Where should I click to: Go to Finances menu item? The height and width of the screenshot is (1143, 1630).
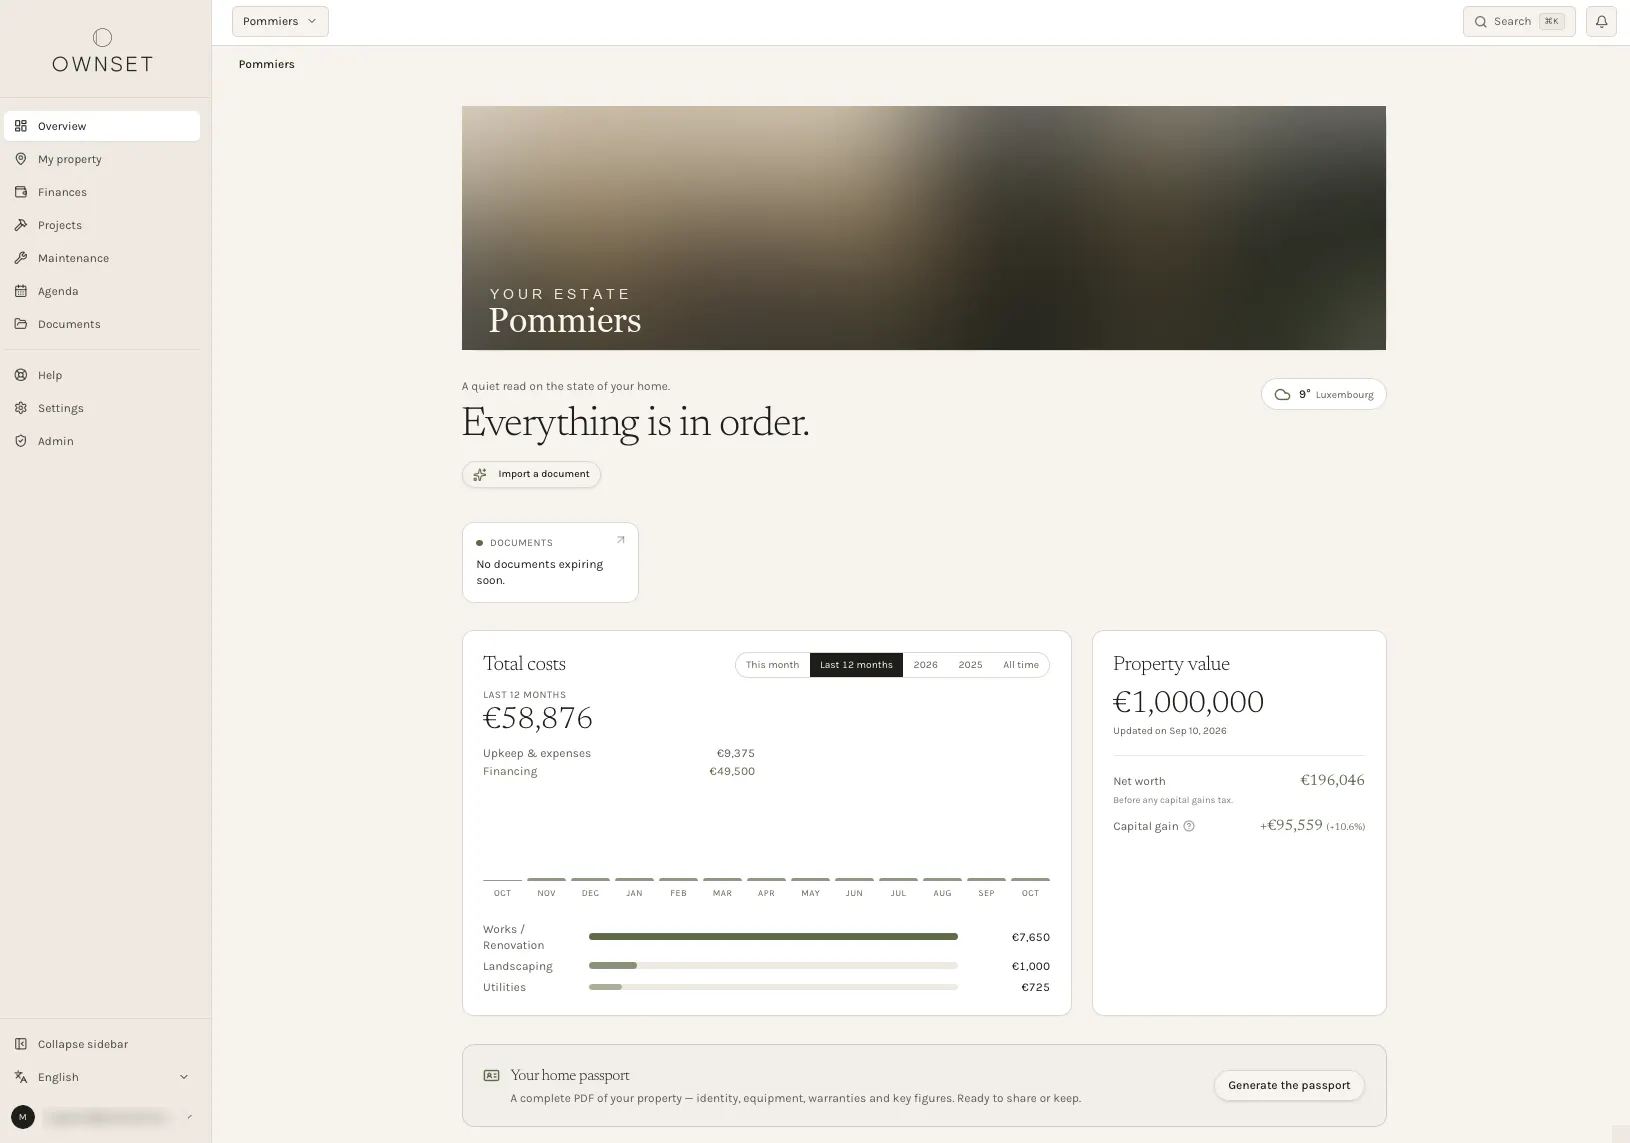(102, 192)
